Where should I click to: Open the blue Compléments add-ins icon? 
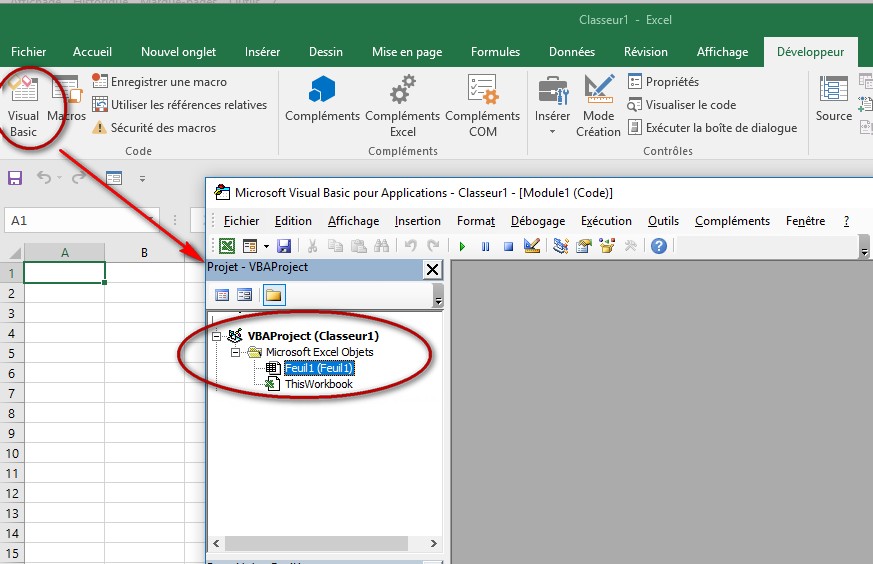point(322,99)
